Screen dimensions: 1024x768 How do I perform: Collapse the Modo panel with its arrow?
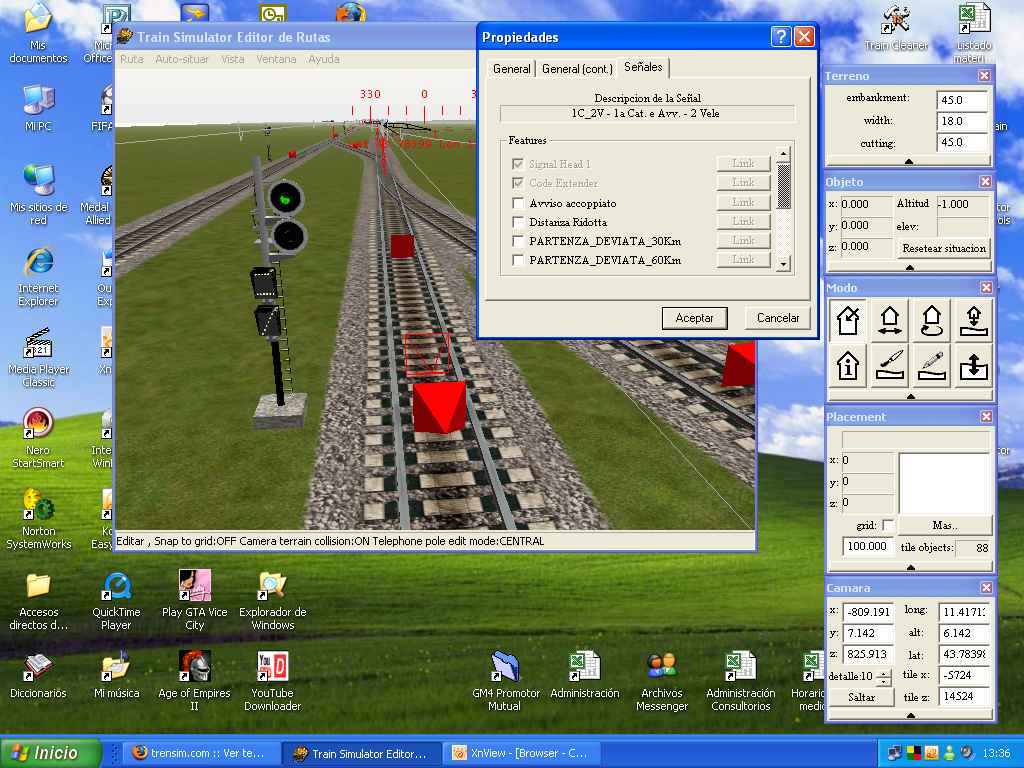[909, 396]
